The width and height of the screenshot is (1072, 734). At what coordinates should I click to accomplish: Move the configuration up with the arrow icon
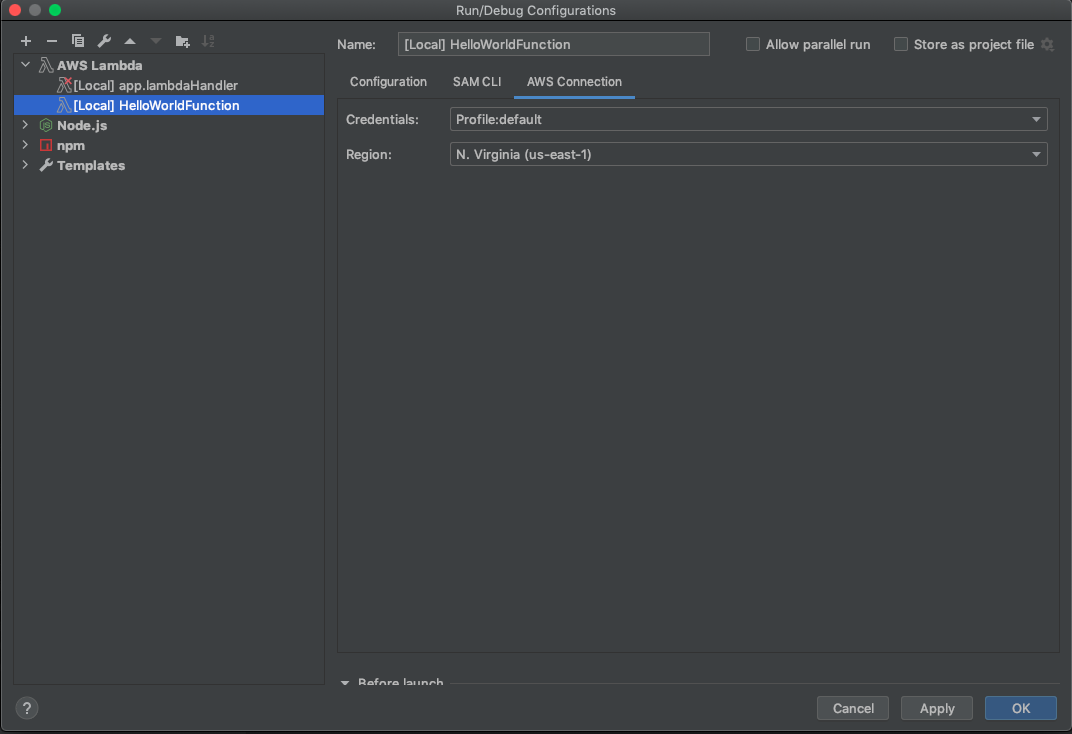pyautogui.click(x=130, y=41)
